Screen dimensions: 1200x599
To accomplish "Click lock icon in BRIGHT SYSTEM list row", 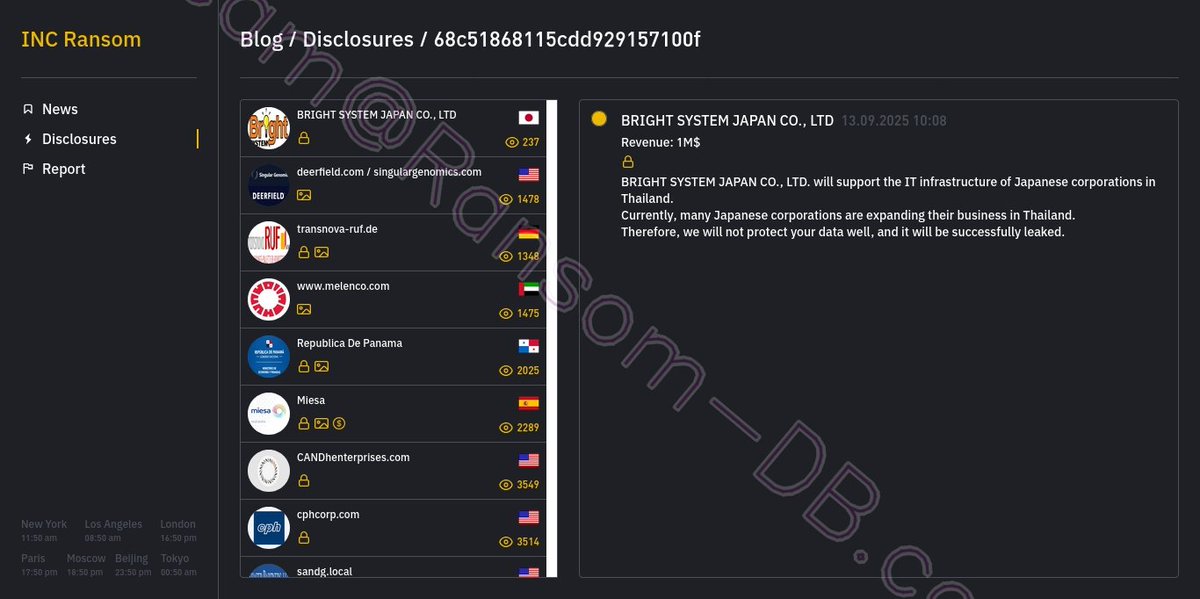I will 303,138.
